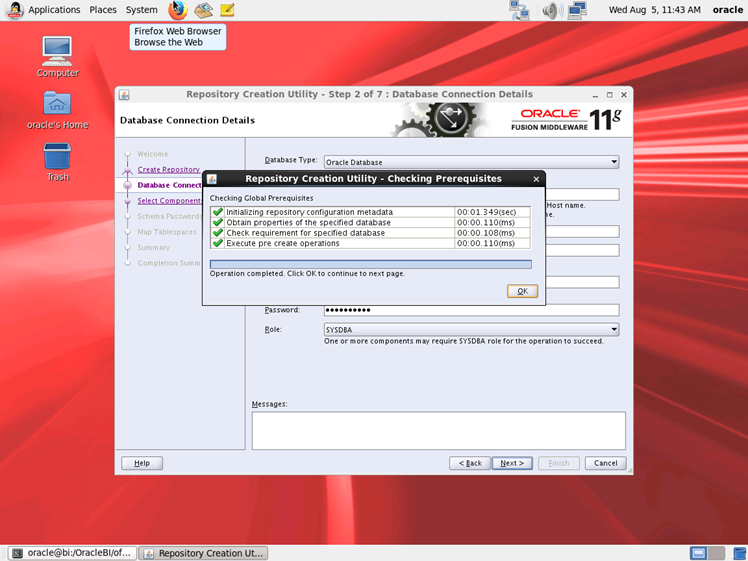Click the 00:01.349(sec) time cell
748x561 pixels.
[x=492, y=212]
